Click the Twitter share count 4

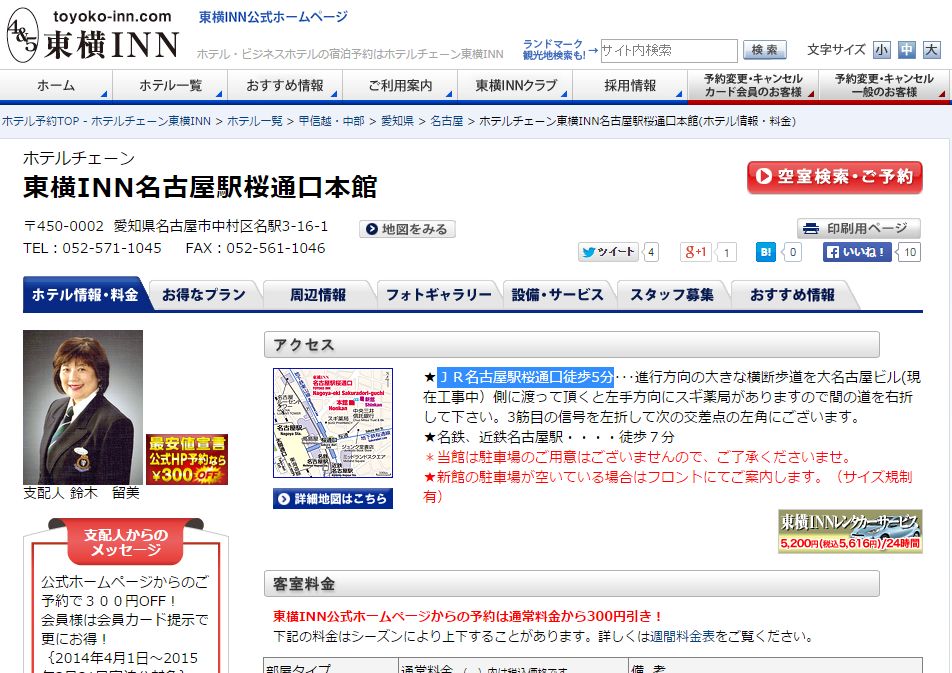tap(651, 252)
